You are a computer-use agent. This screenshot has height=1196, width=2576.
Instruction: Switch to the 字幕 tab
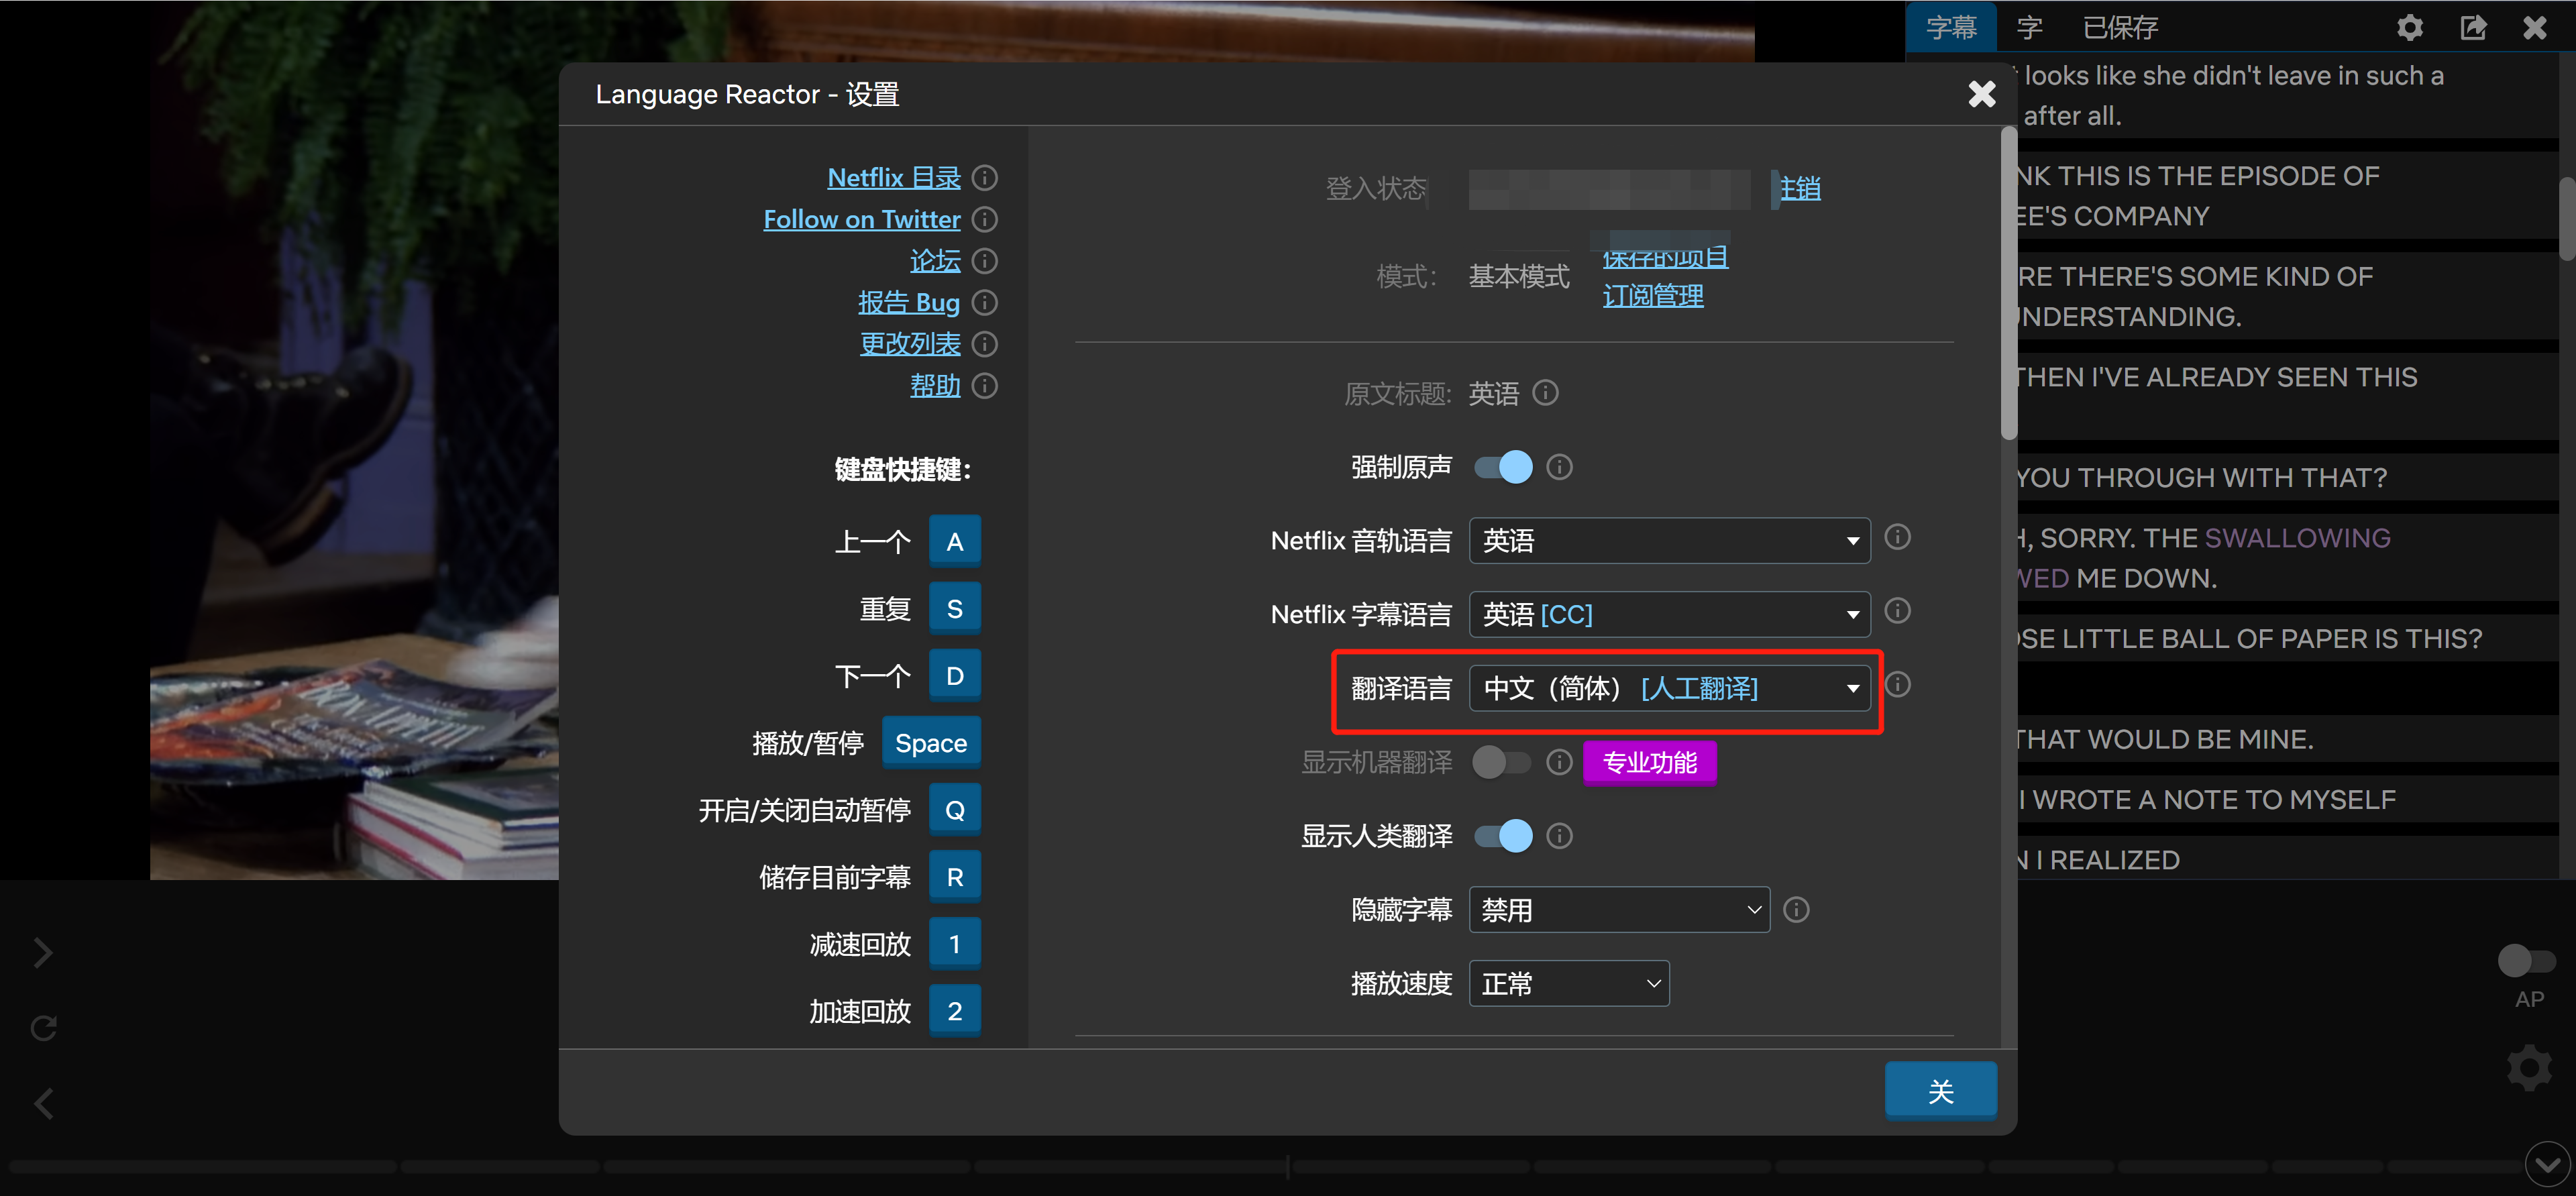(x=1951, y=27)
